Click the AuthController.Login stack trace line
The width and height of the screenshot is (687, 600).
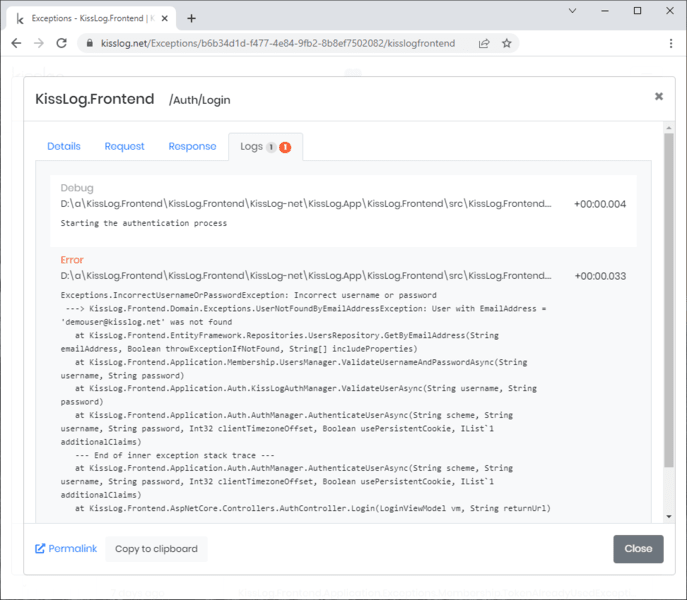coord(313,508)
